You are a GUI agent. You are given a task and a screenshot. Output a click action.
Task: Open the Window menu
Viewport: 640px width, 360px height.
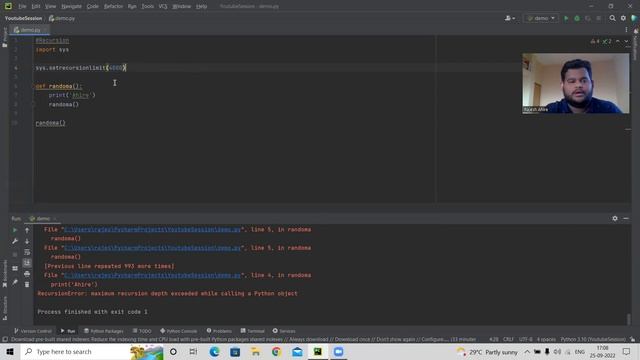click(182, 7)
